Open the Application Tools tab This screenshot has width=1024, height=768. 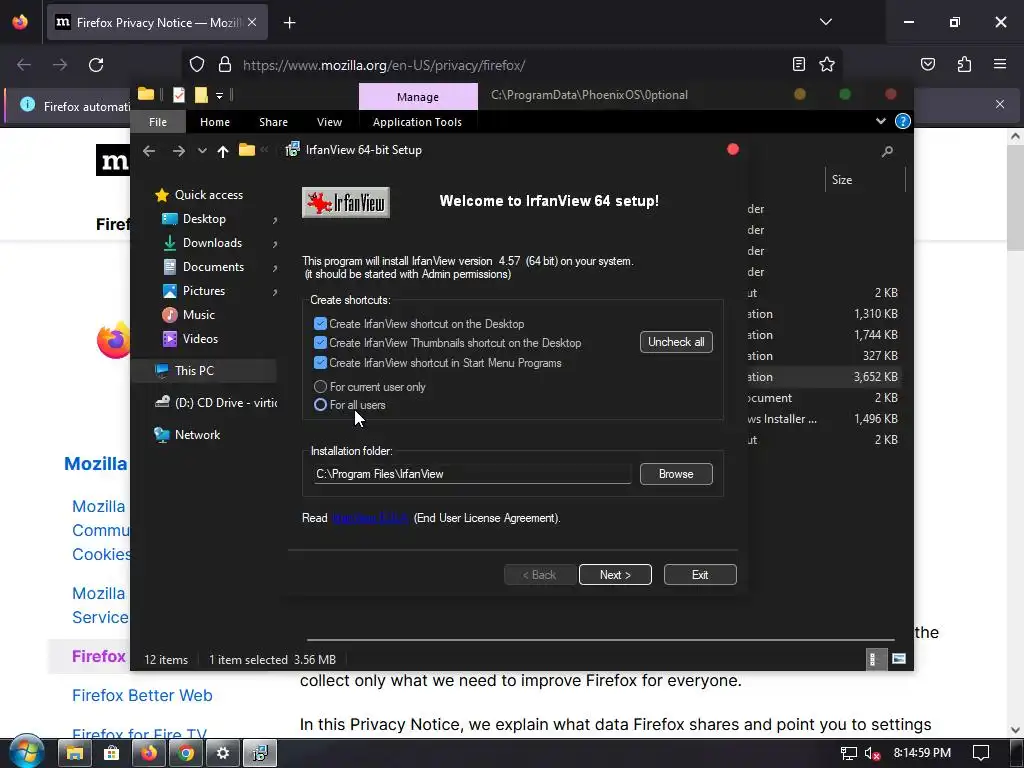tap(417, 122)
